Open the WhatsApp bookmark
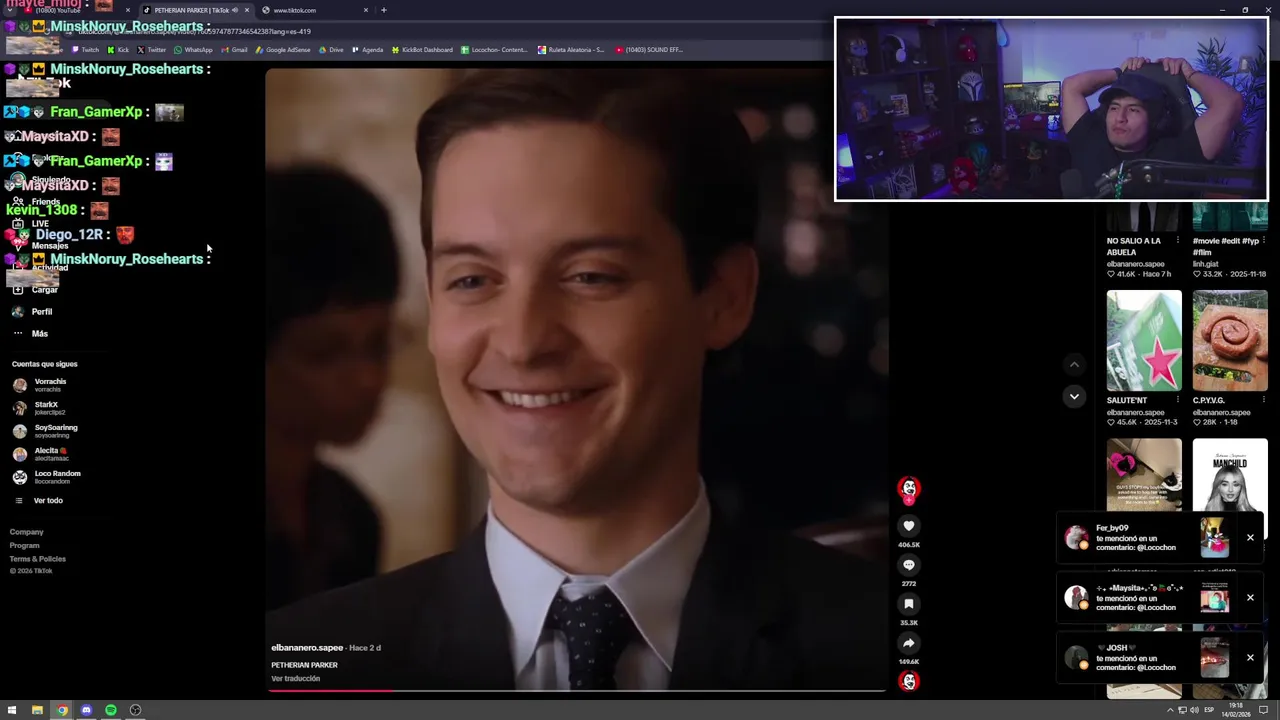Image resolution: width=1280 pixels, height=720 pixels. (193, 50)
